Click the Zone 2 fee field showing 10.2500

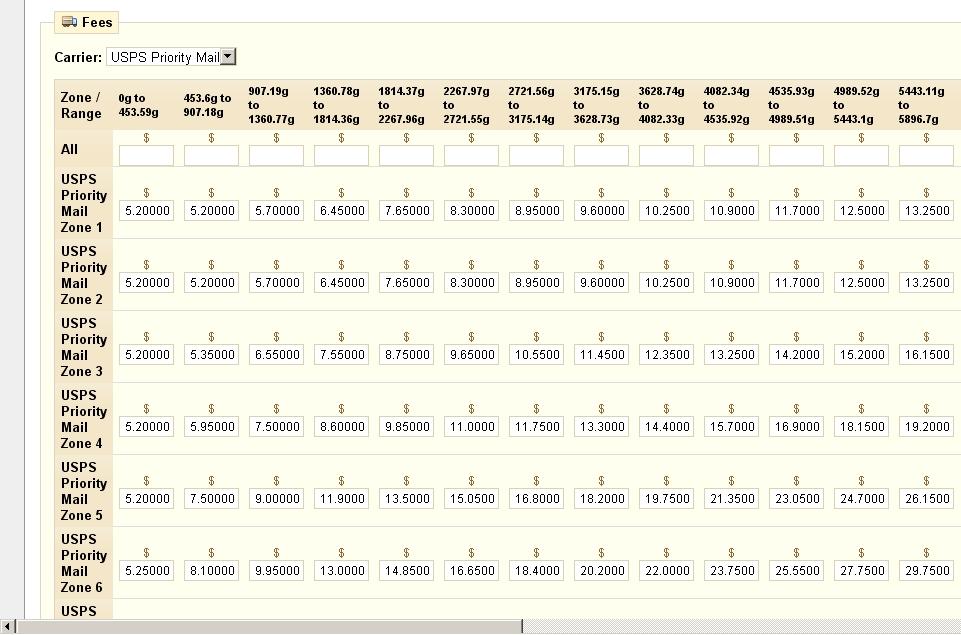coord(666,283)
